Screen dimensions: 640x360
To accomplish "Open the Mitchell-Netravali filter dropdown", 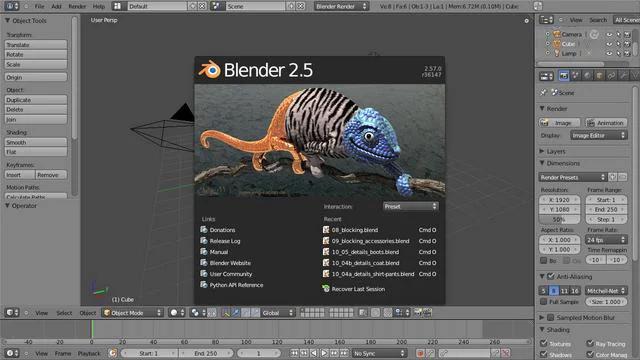I will click(606, 291).
